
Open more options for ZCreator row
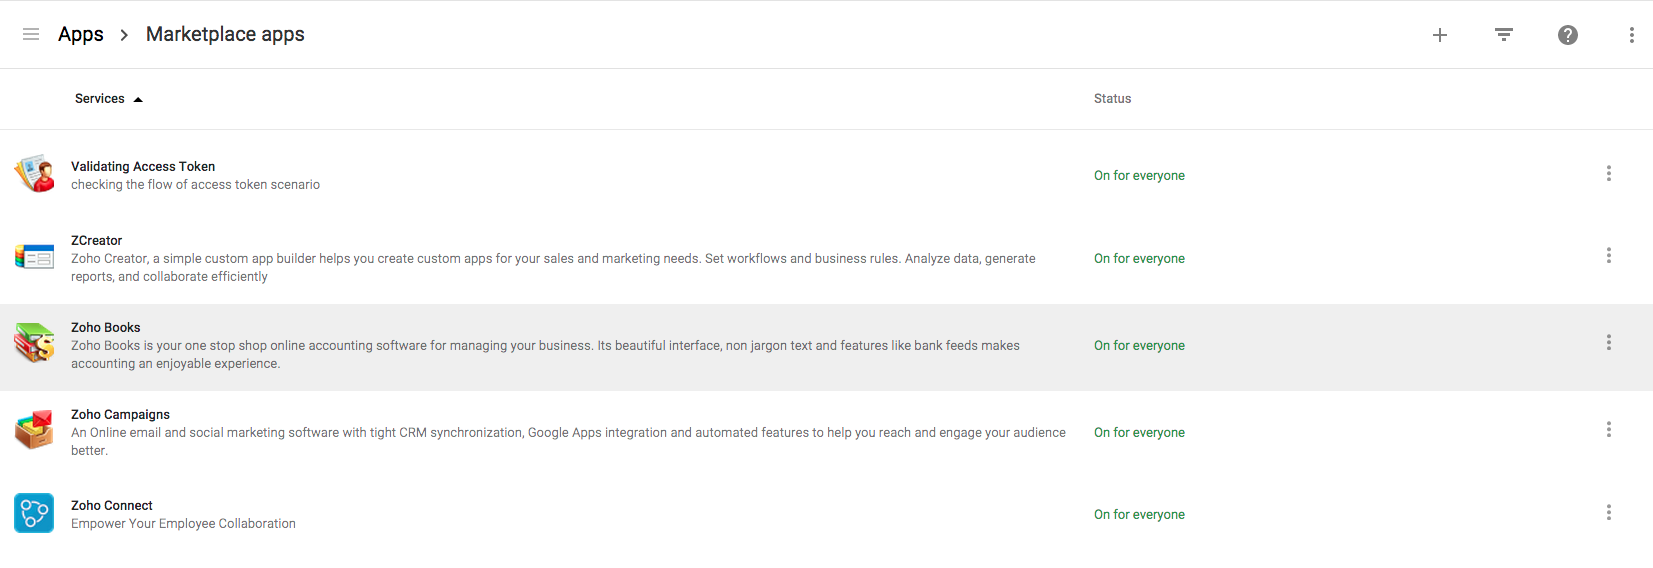click(x=1609, y=256)
